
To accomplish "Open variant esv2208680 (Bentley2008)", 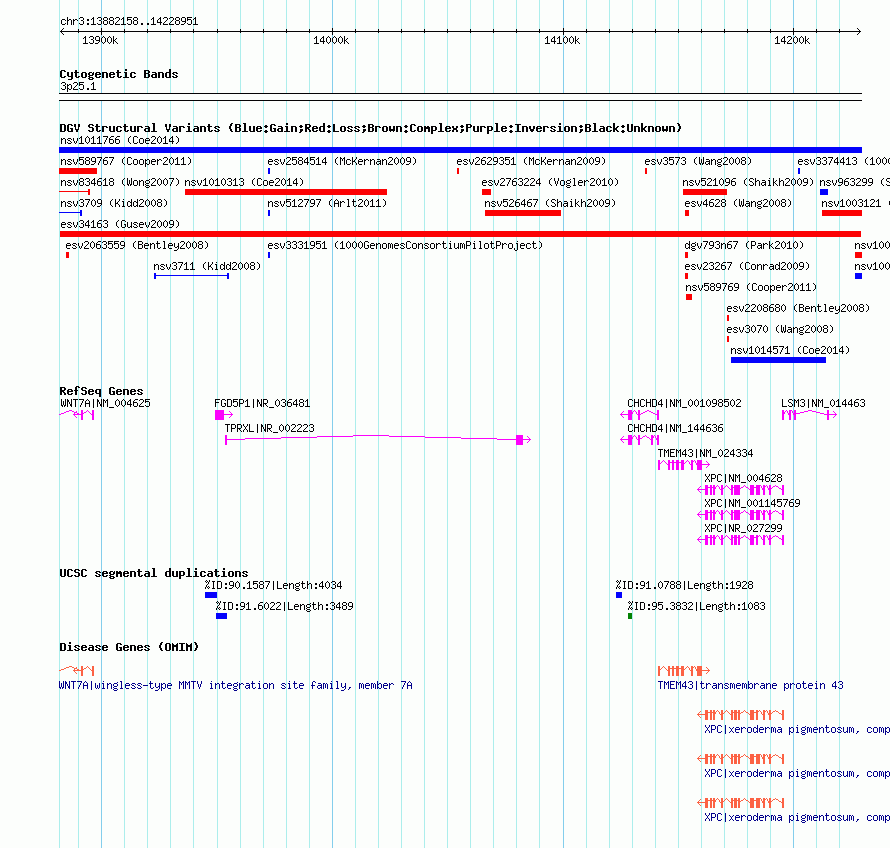I will coord(798,308).
